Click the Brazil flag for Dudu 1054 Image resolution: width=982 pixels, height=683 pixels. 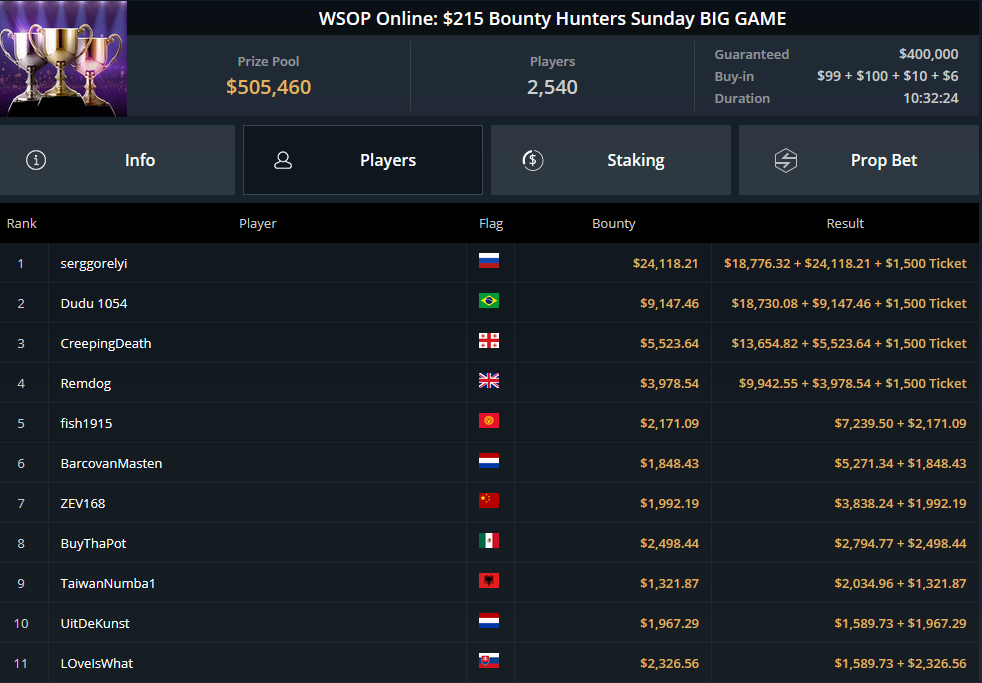[488, 300]
